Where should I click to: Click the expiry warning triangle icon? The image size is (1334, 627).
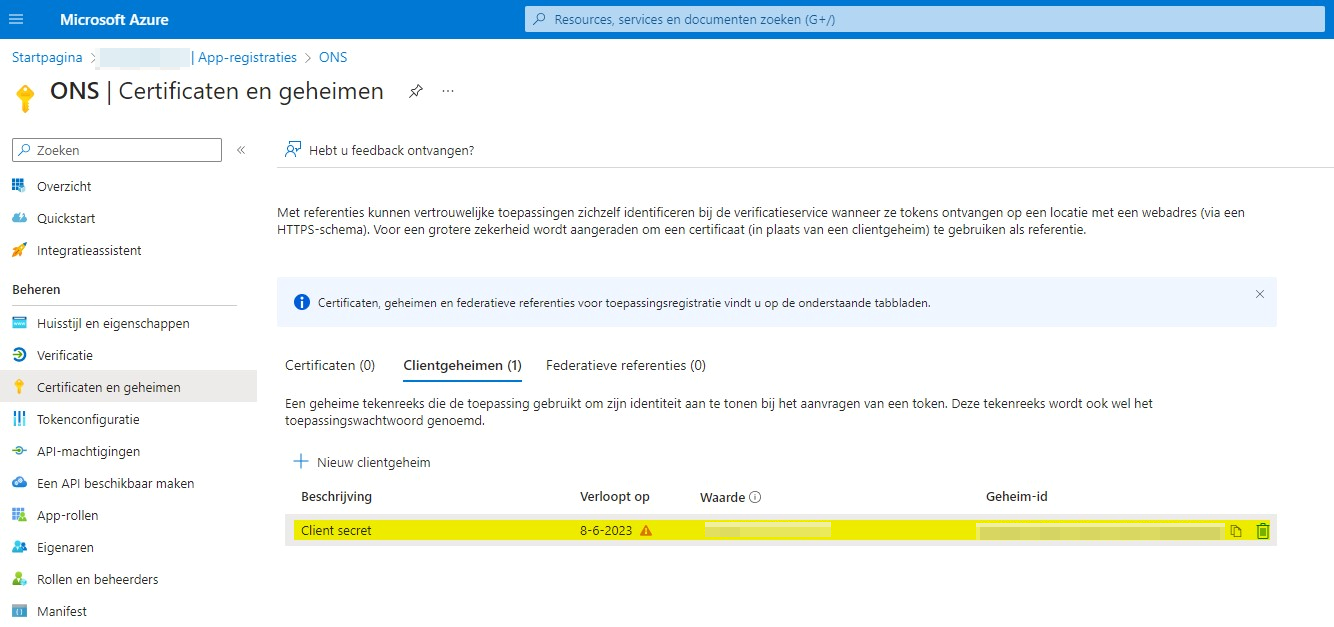coord(646,531)
